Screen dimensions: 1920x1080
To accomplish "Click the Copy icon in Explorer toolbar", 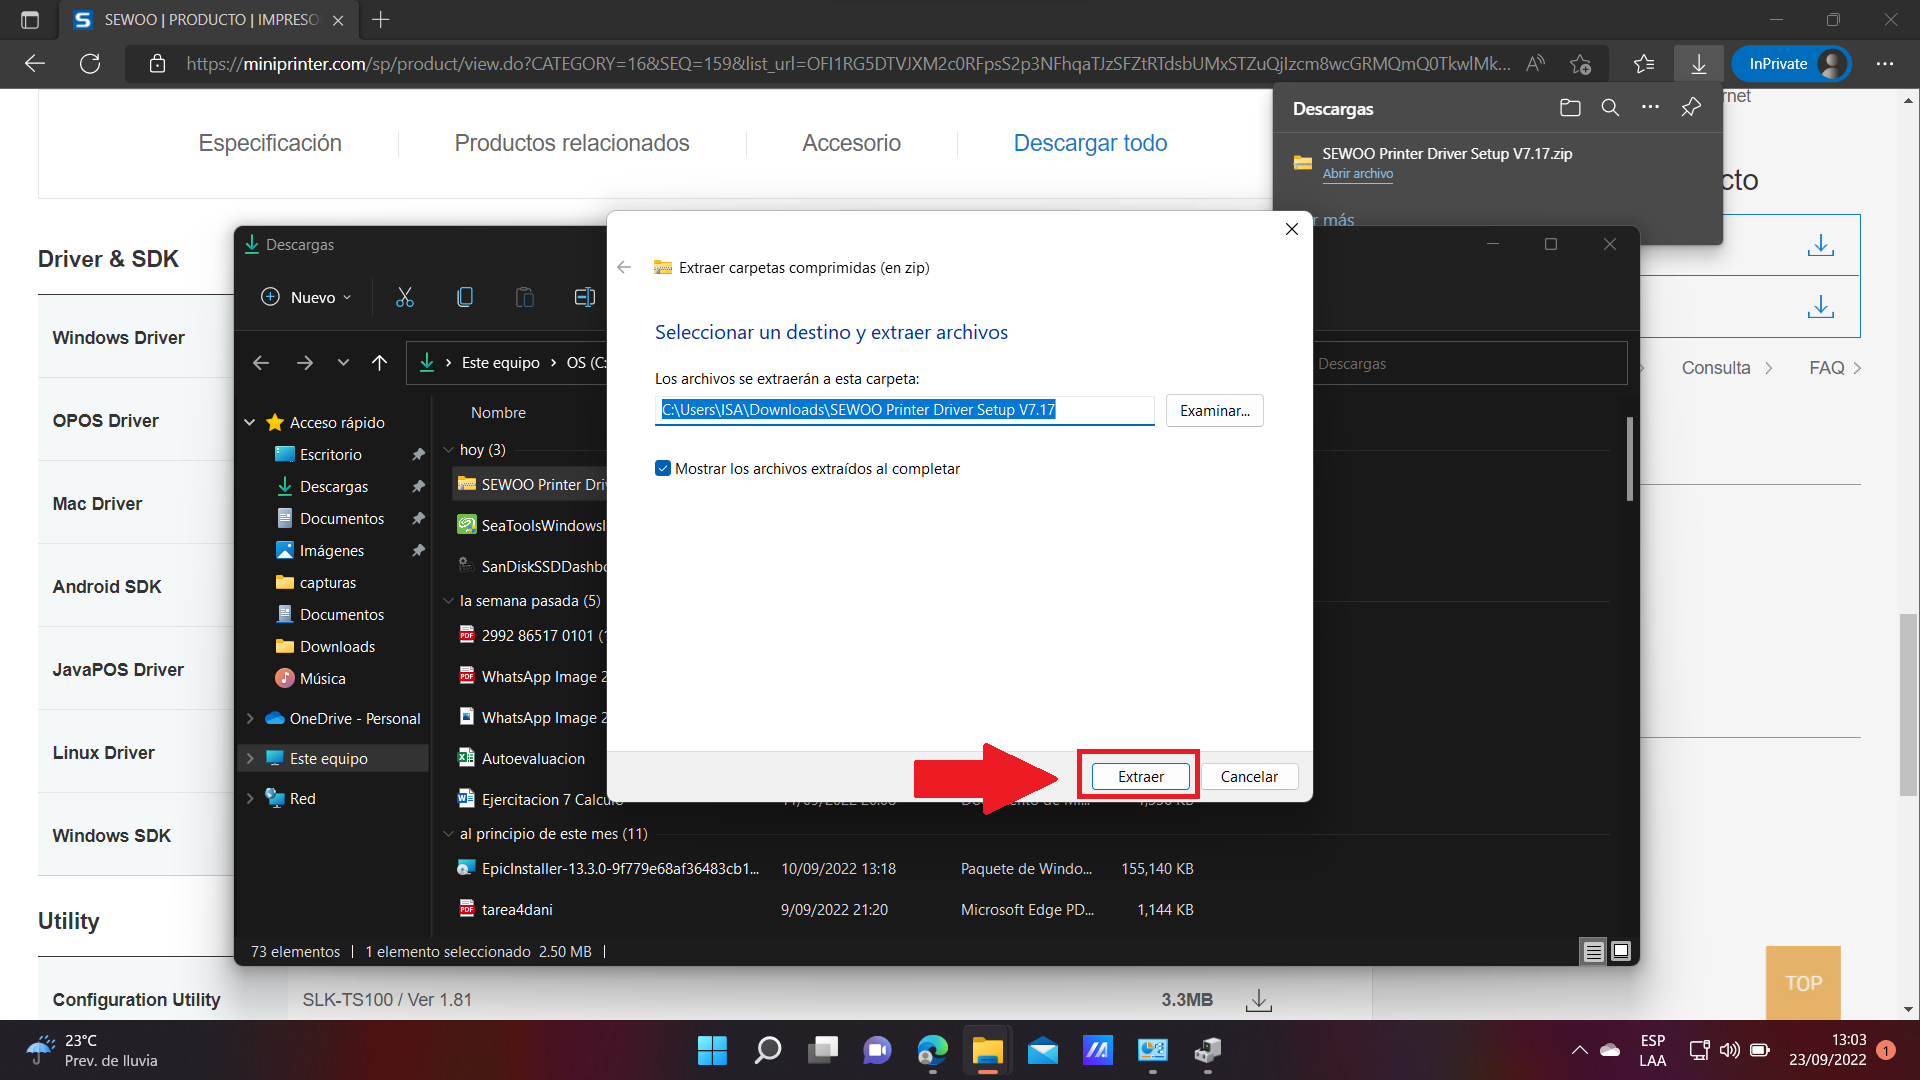I will [465, 297].
